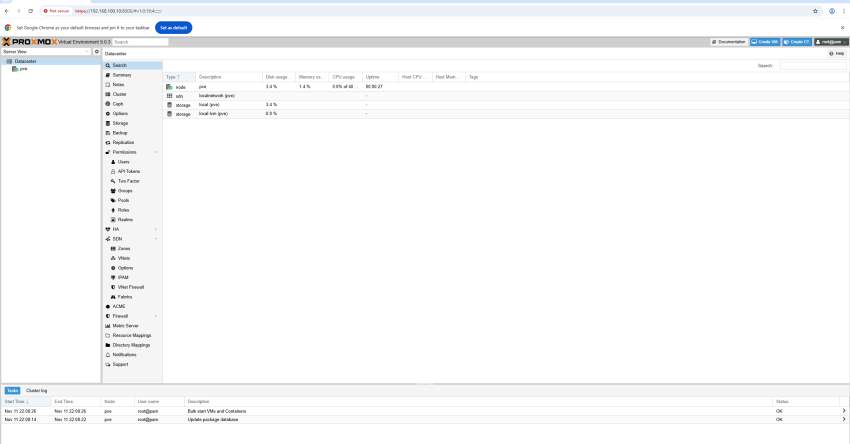The height and width of the screenshot is (444, 850).
Task: Expand the Firewall submenu arrow
Action: pyautogui.click(x=156, y=316)
